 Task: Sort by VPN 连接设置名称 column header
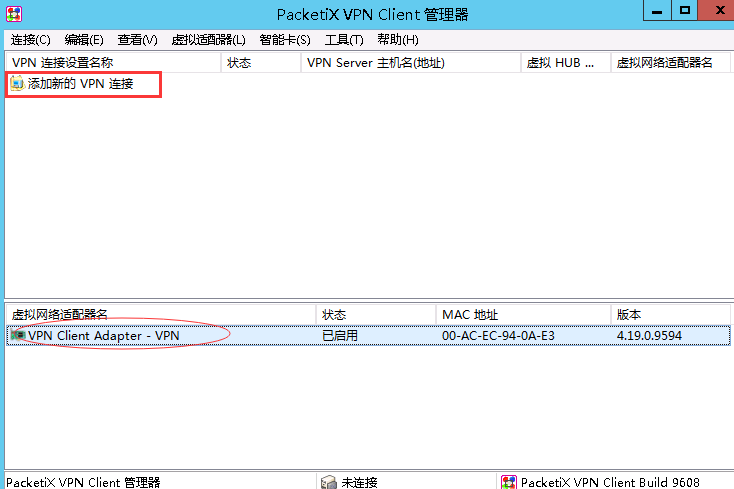point(113,63)
